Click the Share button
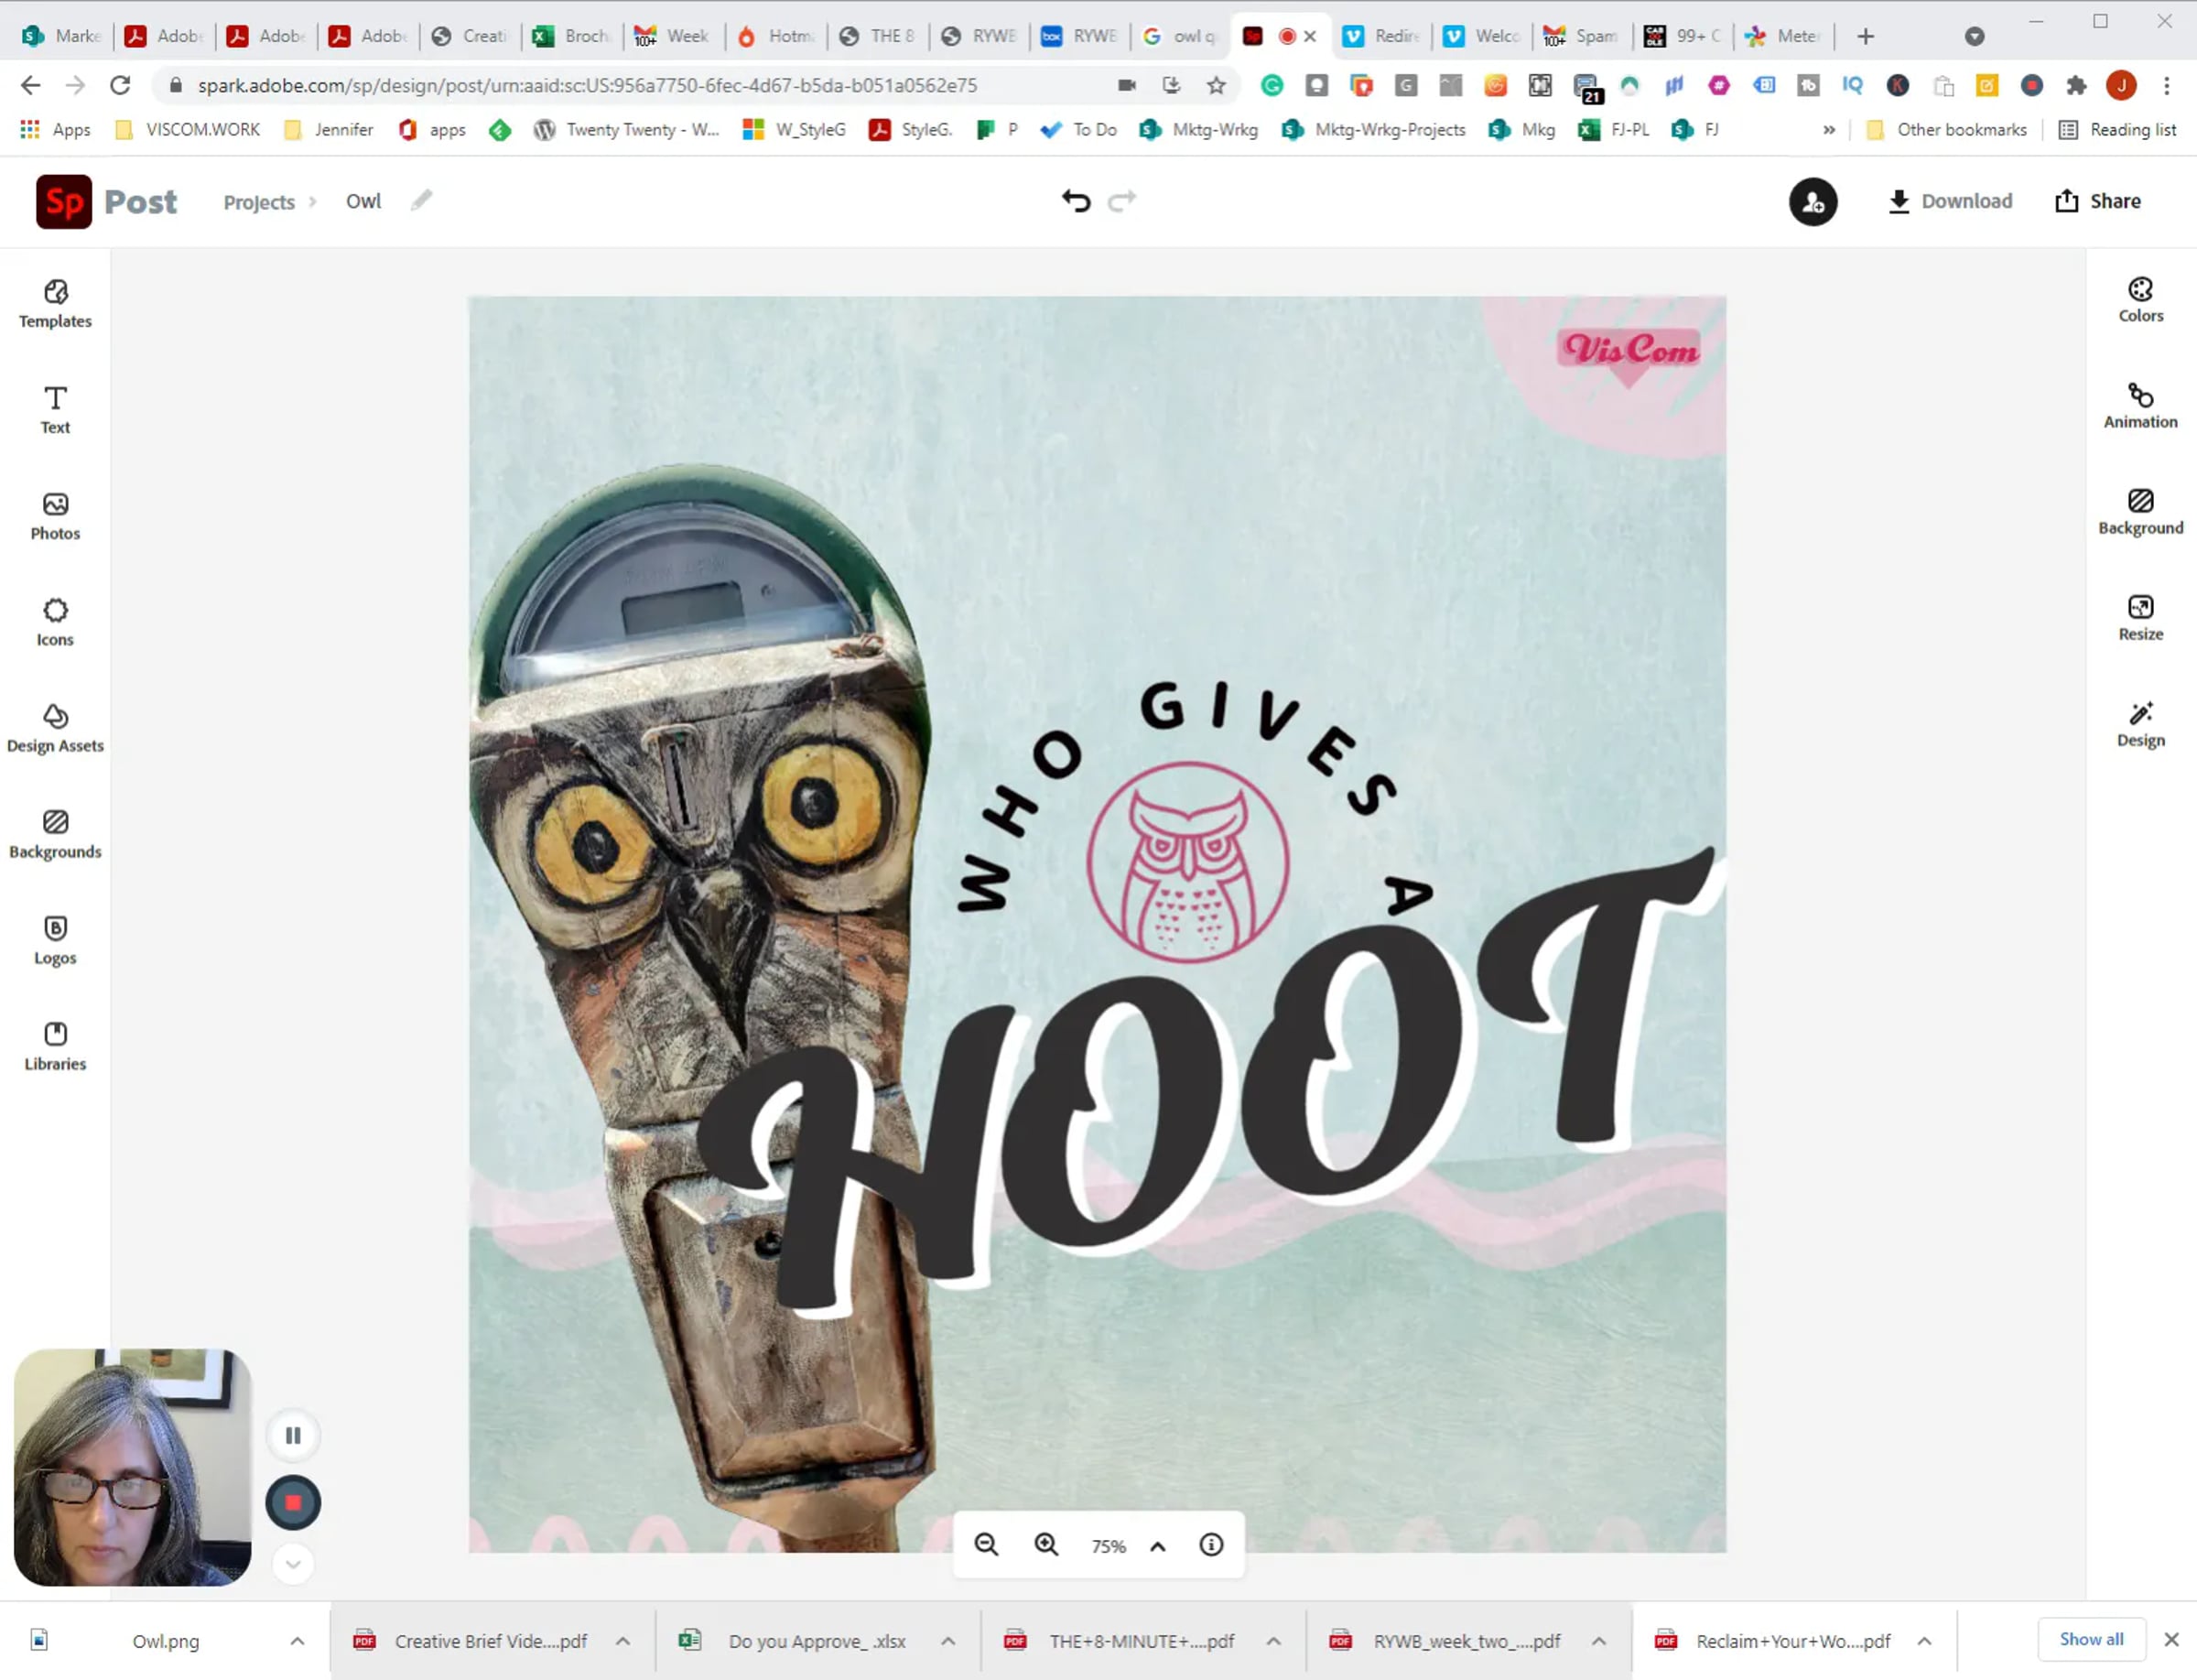 (2097, 201)
